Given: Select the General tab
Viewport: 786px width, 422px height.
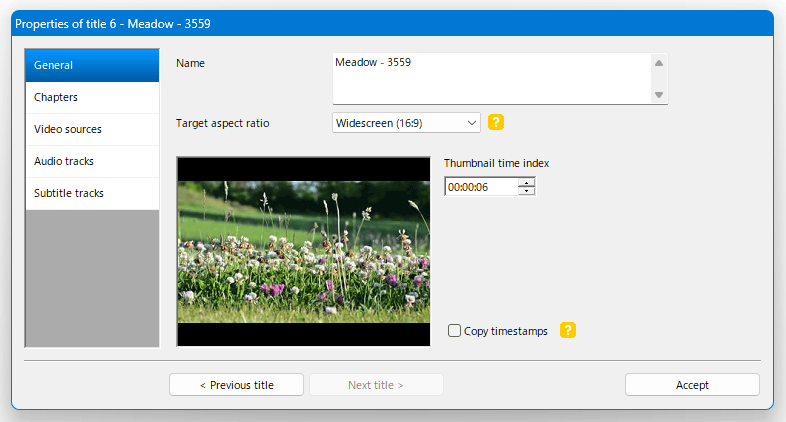Looking at the screenshot, I should click(92, 65).
